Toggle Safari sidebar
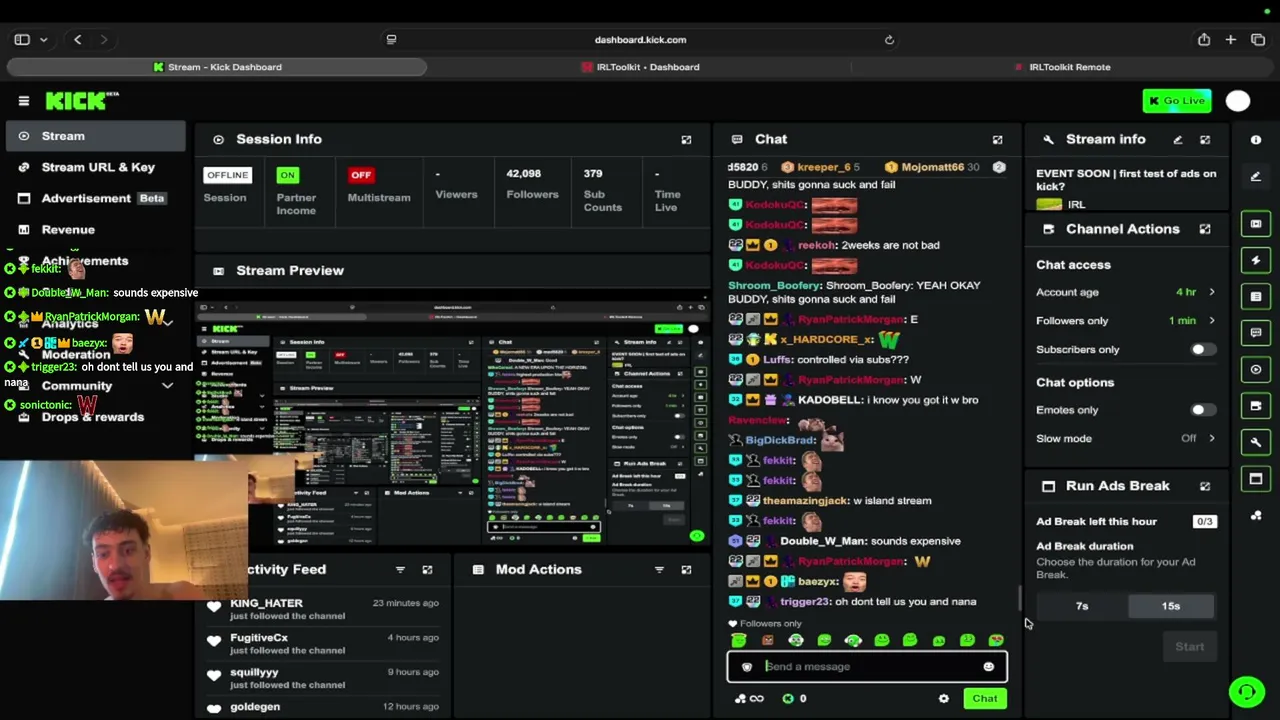Image resolution: width=1280 pixels, height=720 pixels. (x=22, y=40)
